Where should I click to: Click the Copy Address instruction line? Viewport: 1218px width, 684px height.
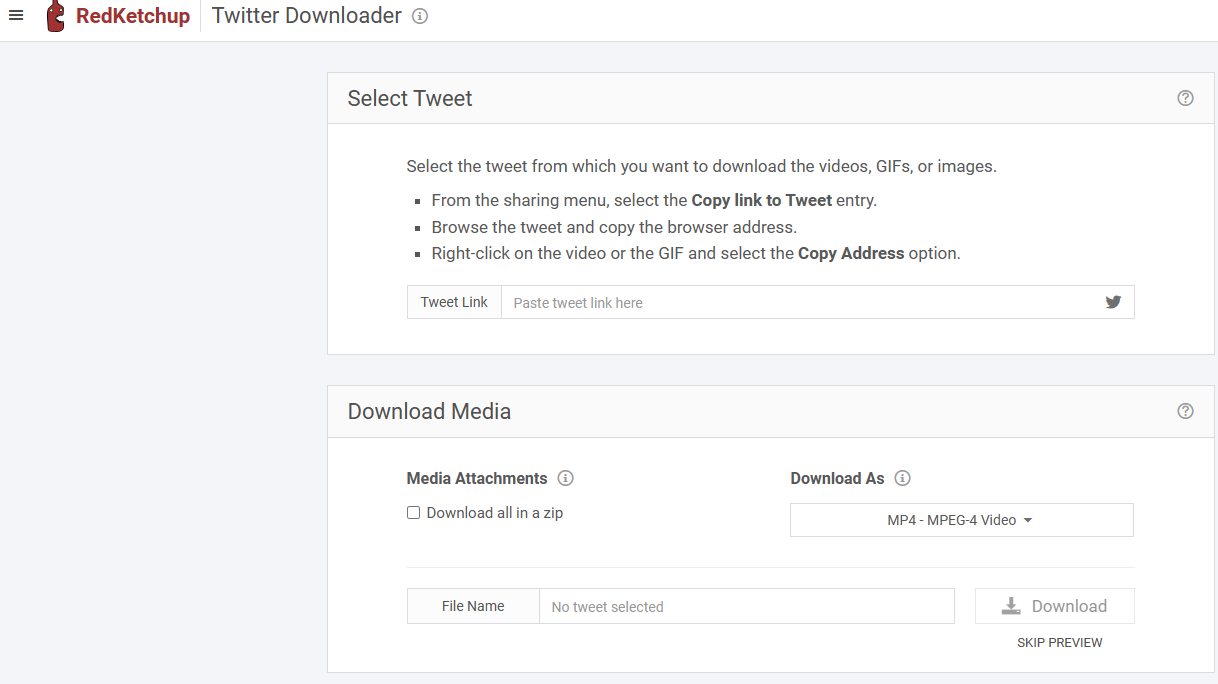696,253
